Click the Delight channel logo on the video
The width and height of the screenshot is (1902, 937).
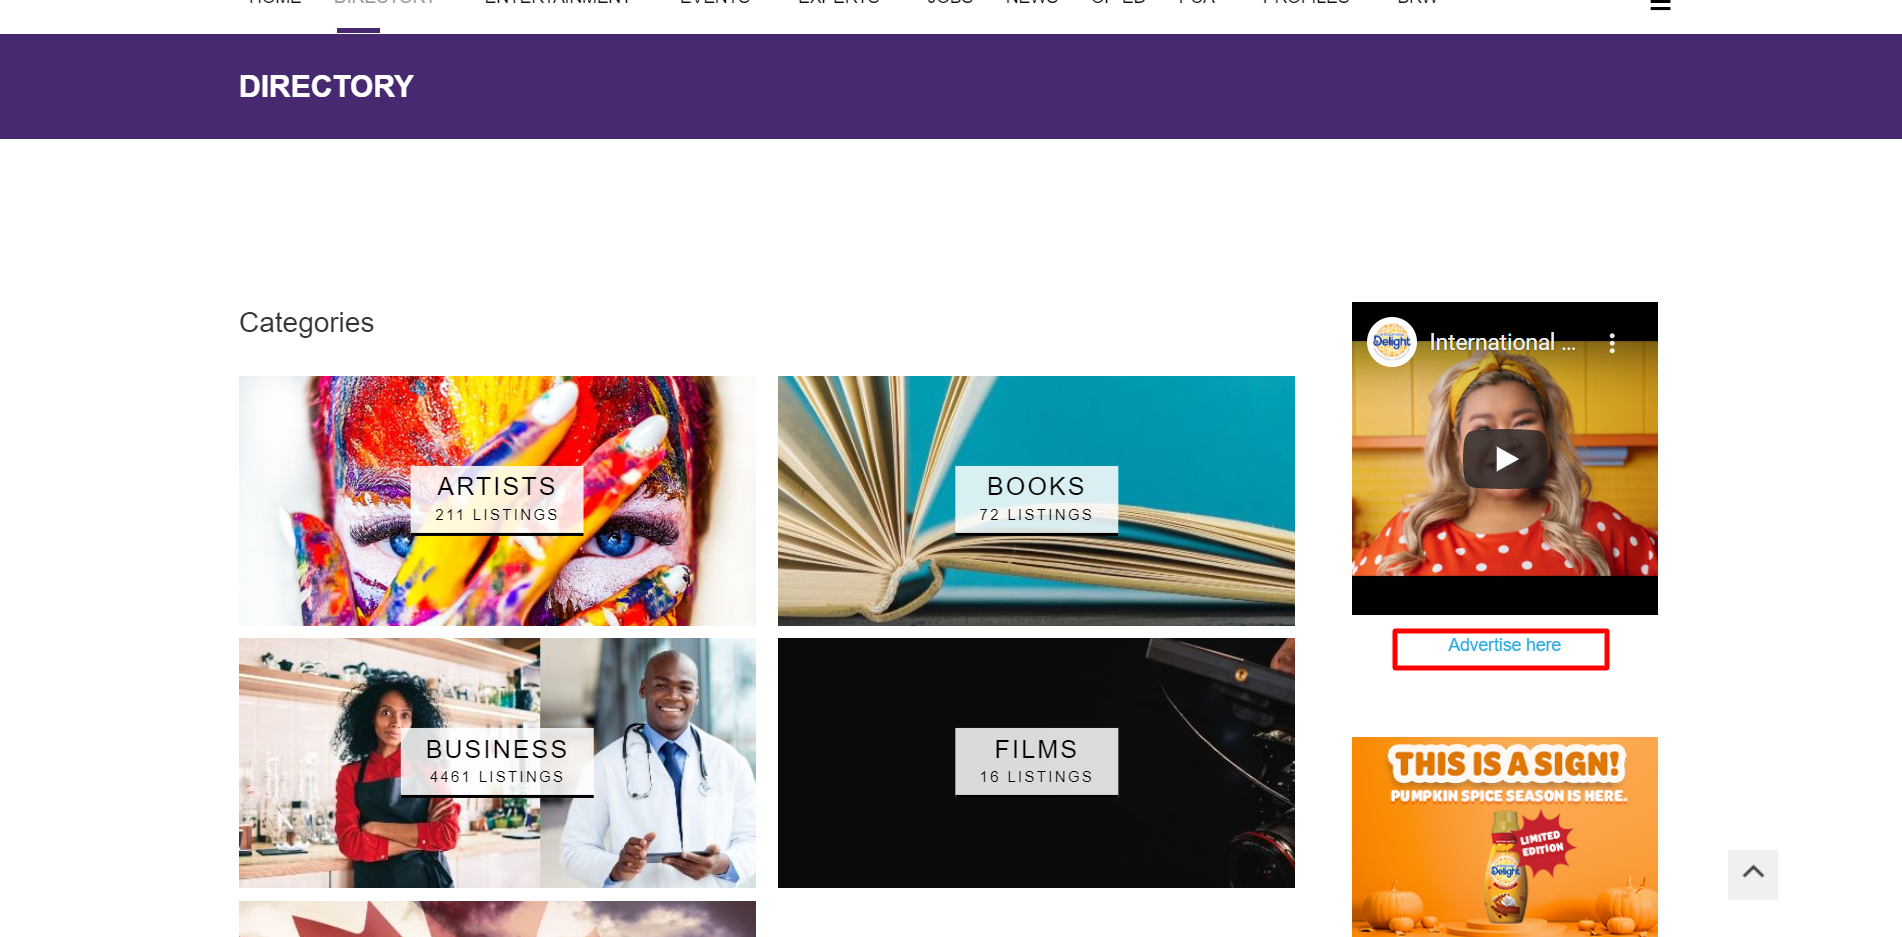click(x=1391, y=342)
